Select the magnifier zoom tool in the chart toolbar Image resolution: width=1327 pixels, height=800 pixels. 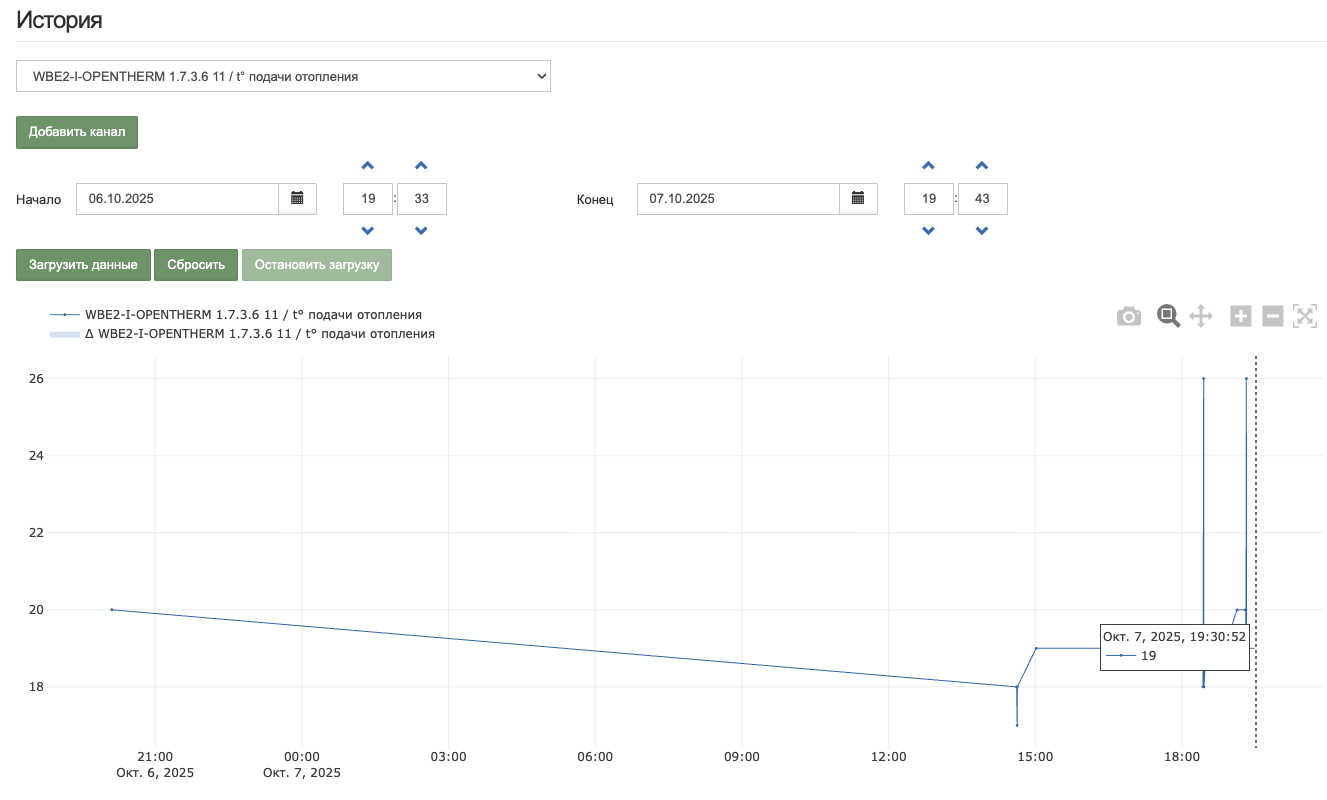(1168, 316)
